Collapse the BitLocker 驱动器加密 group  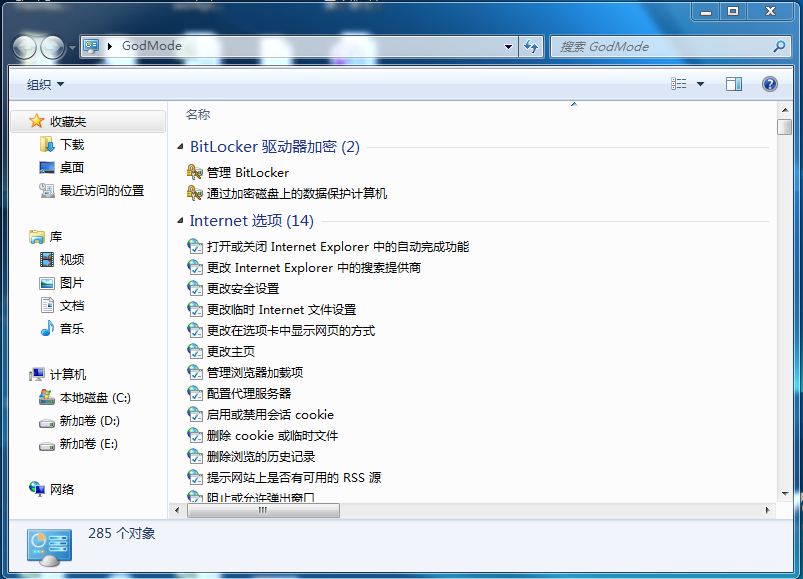pos(180,147)
